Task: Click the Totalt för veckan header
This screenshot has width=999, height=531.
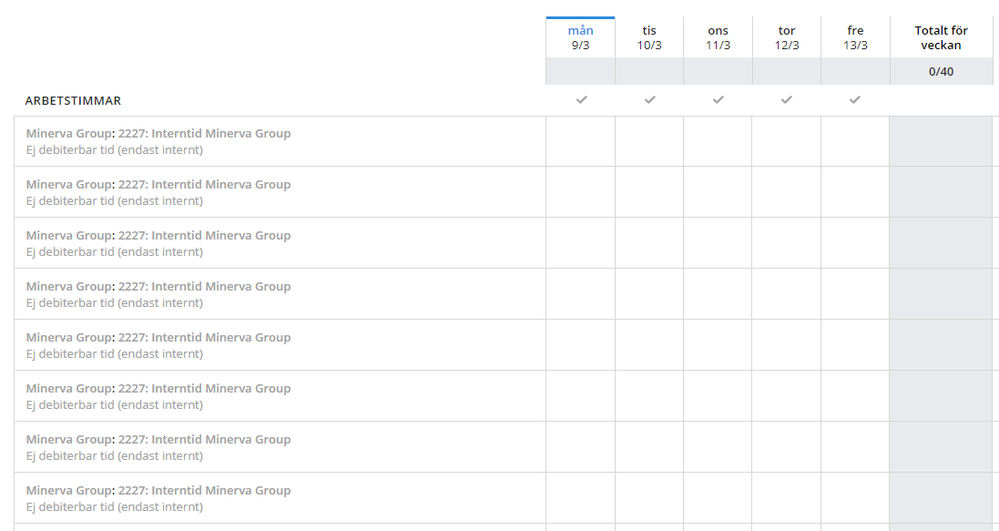Action: pyautogui.click(x=941, y=38)
